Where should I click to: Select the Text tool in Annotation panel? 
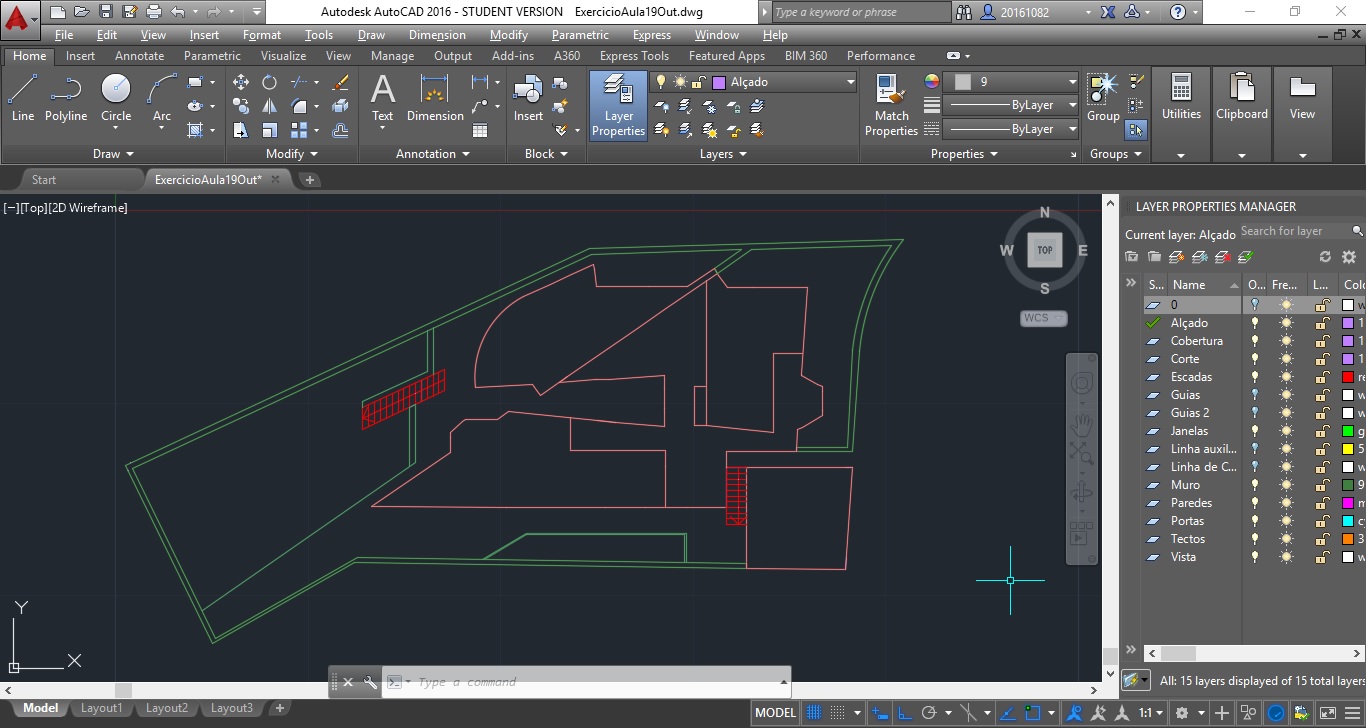(x=382, y=97)
